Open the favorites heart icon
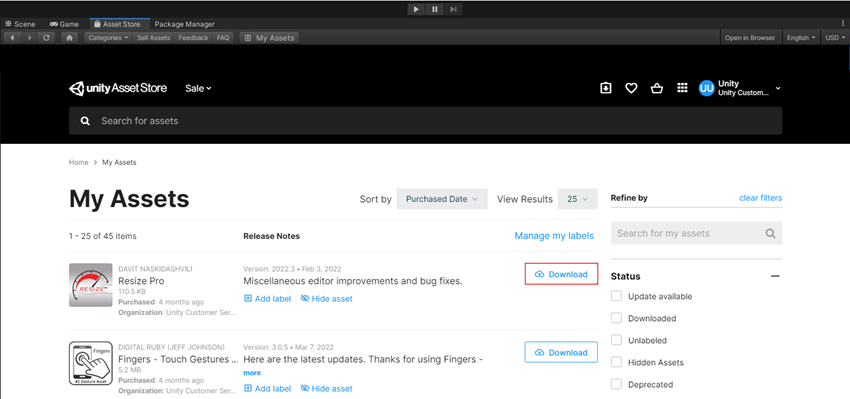This screenshot has height=399, width=850. coord(631,88)
